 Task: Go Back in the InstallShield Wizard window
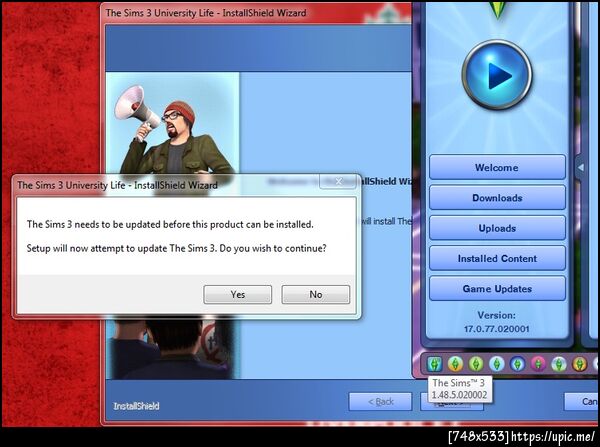pyautogui.click(x=380, y=401)
